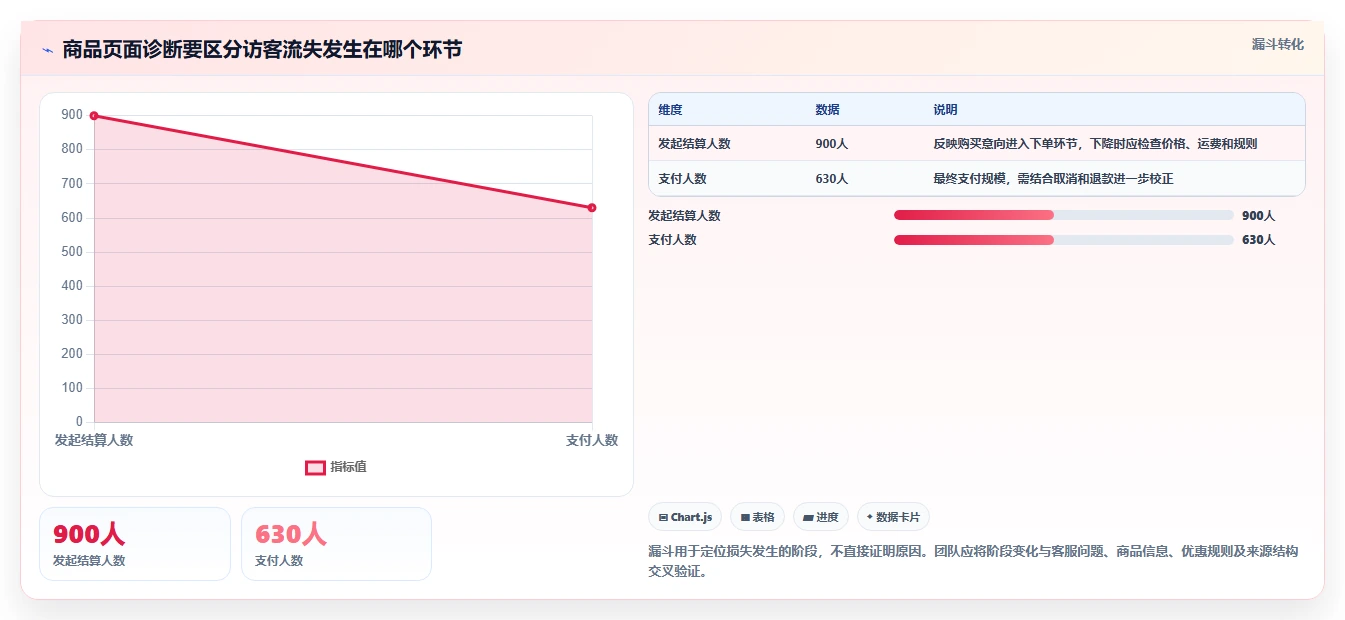1345x620 pixels.
Task: Click description starting 最终支付规模
Action: (1053, 179)
